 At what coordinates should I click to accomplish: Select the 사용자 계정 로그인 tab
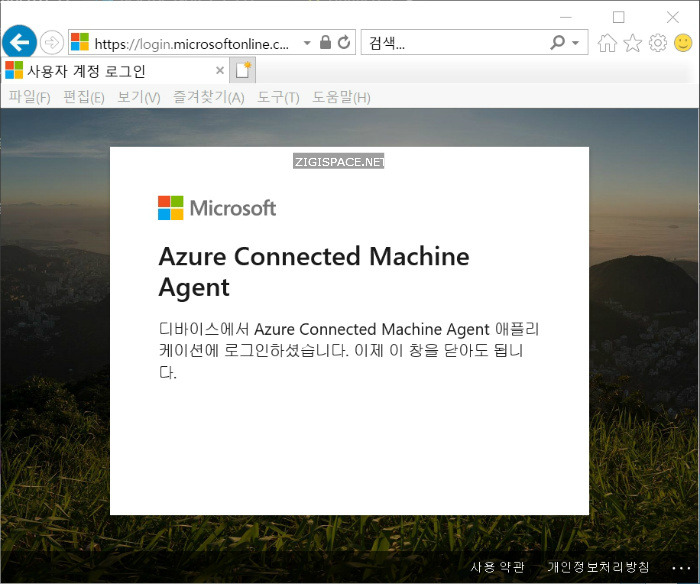point(115,71)
